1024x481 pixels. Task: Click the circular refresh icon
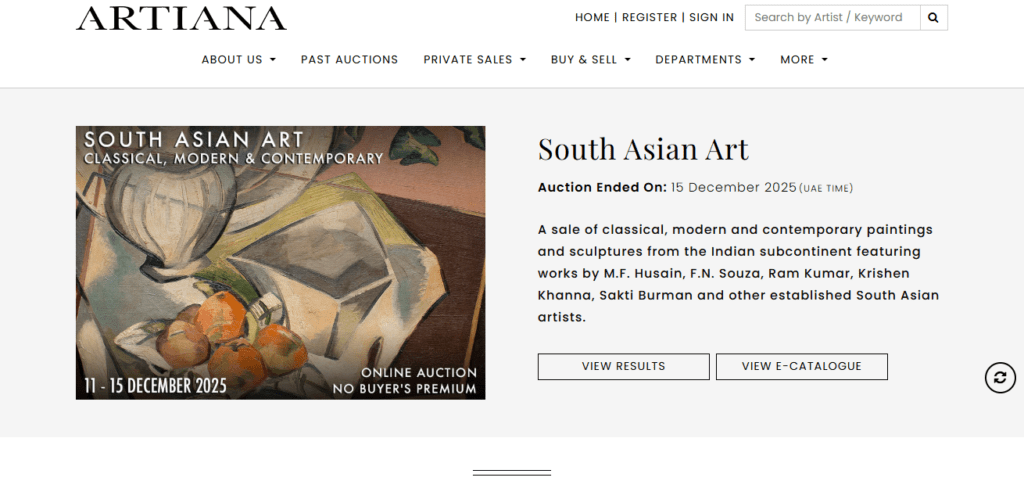point(1000,377)
